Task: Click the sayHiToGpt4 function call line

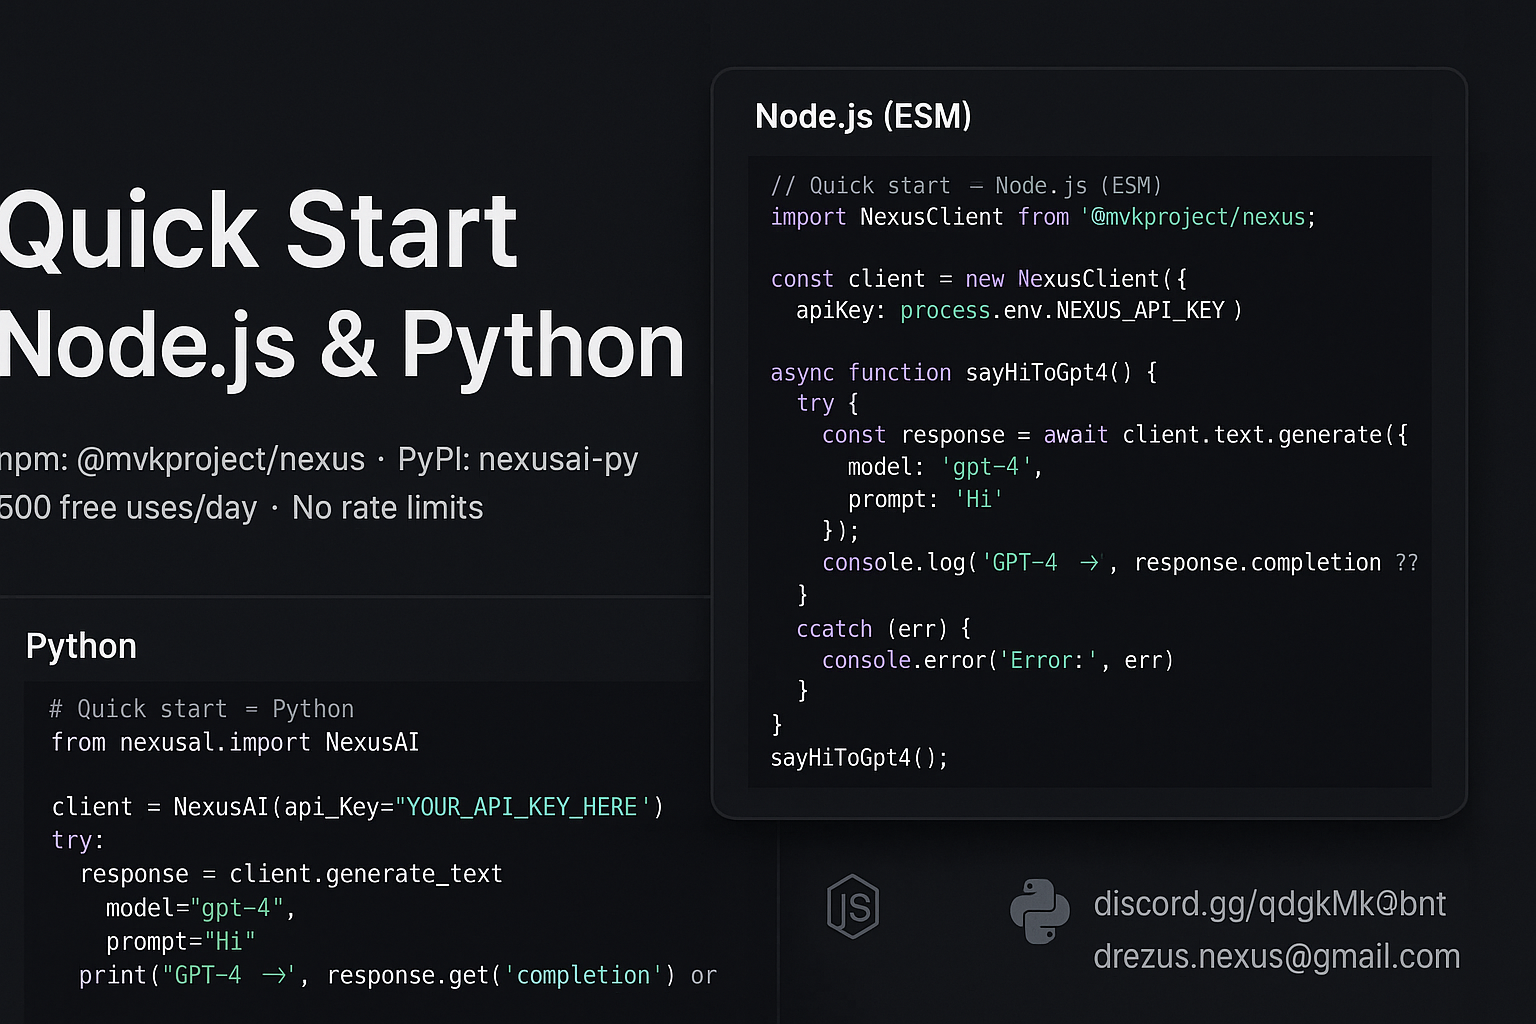Action: 858,758
